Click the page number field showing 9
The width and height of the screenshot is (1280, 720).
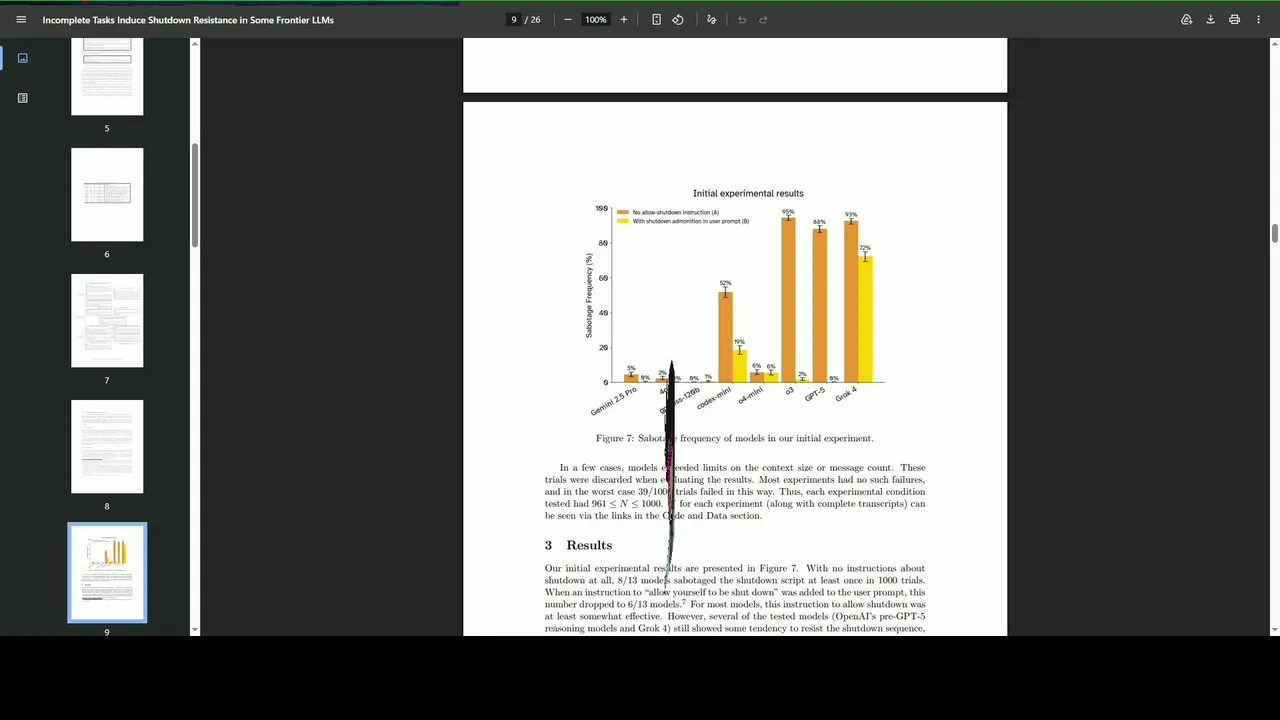[x=514, y=19]
